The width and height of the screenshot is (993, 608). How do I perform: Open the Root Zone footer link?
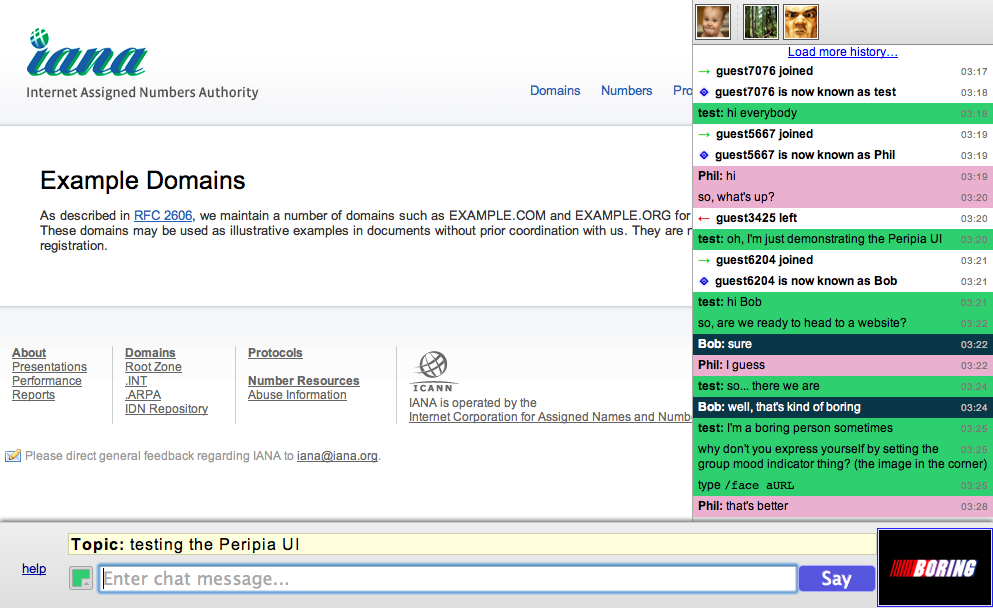click(x=153, y=367)
